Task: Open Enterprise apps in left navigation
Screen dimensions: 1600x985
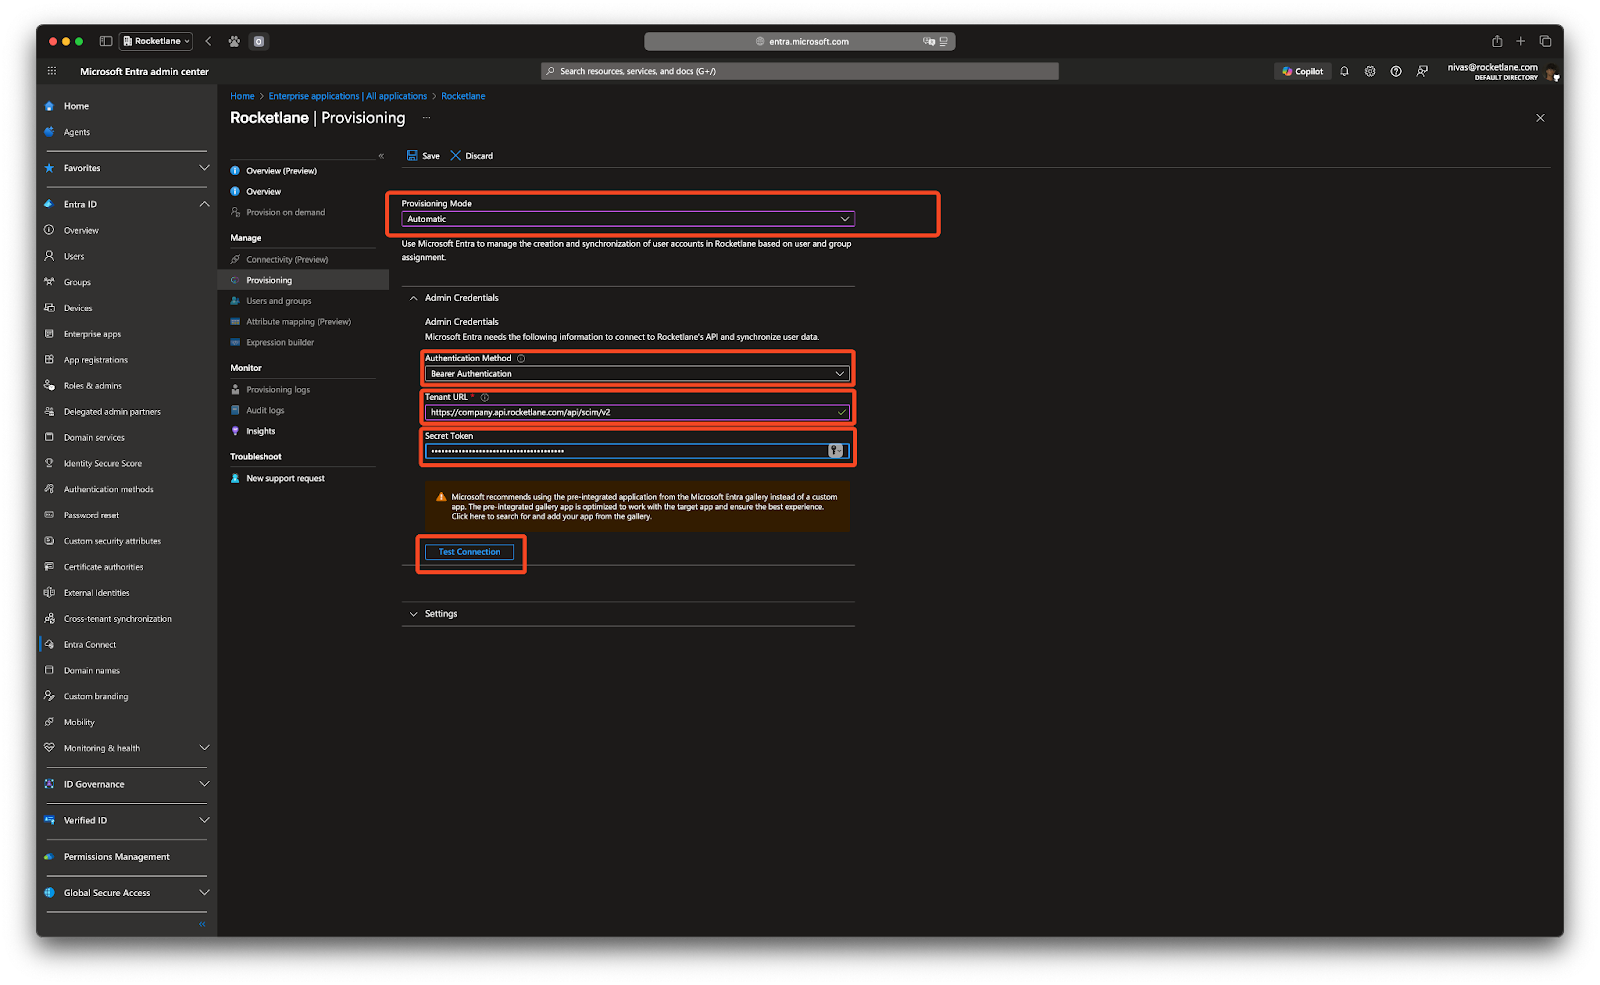Action: pyautogui.click(x=92, y=334)
